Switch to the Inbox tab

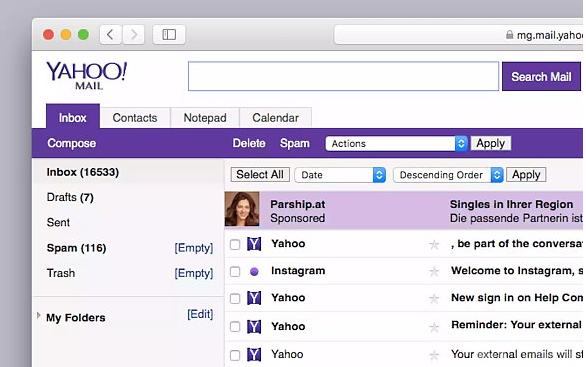pyautogui.click(x=73, y=117)
